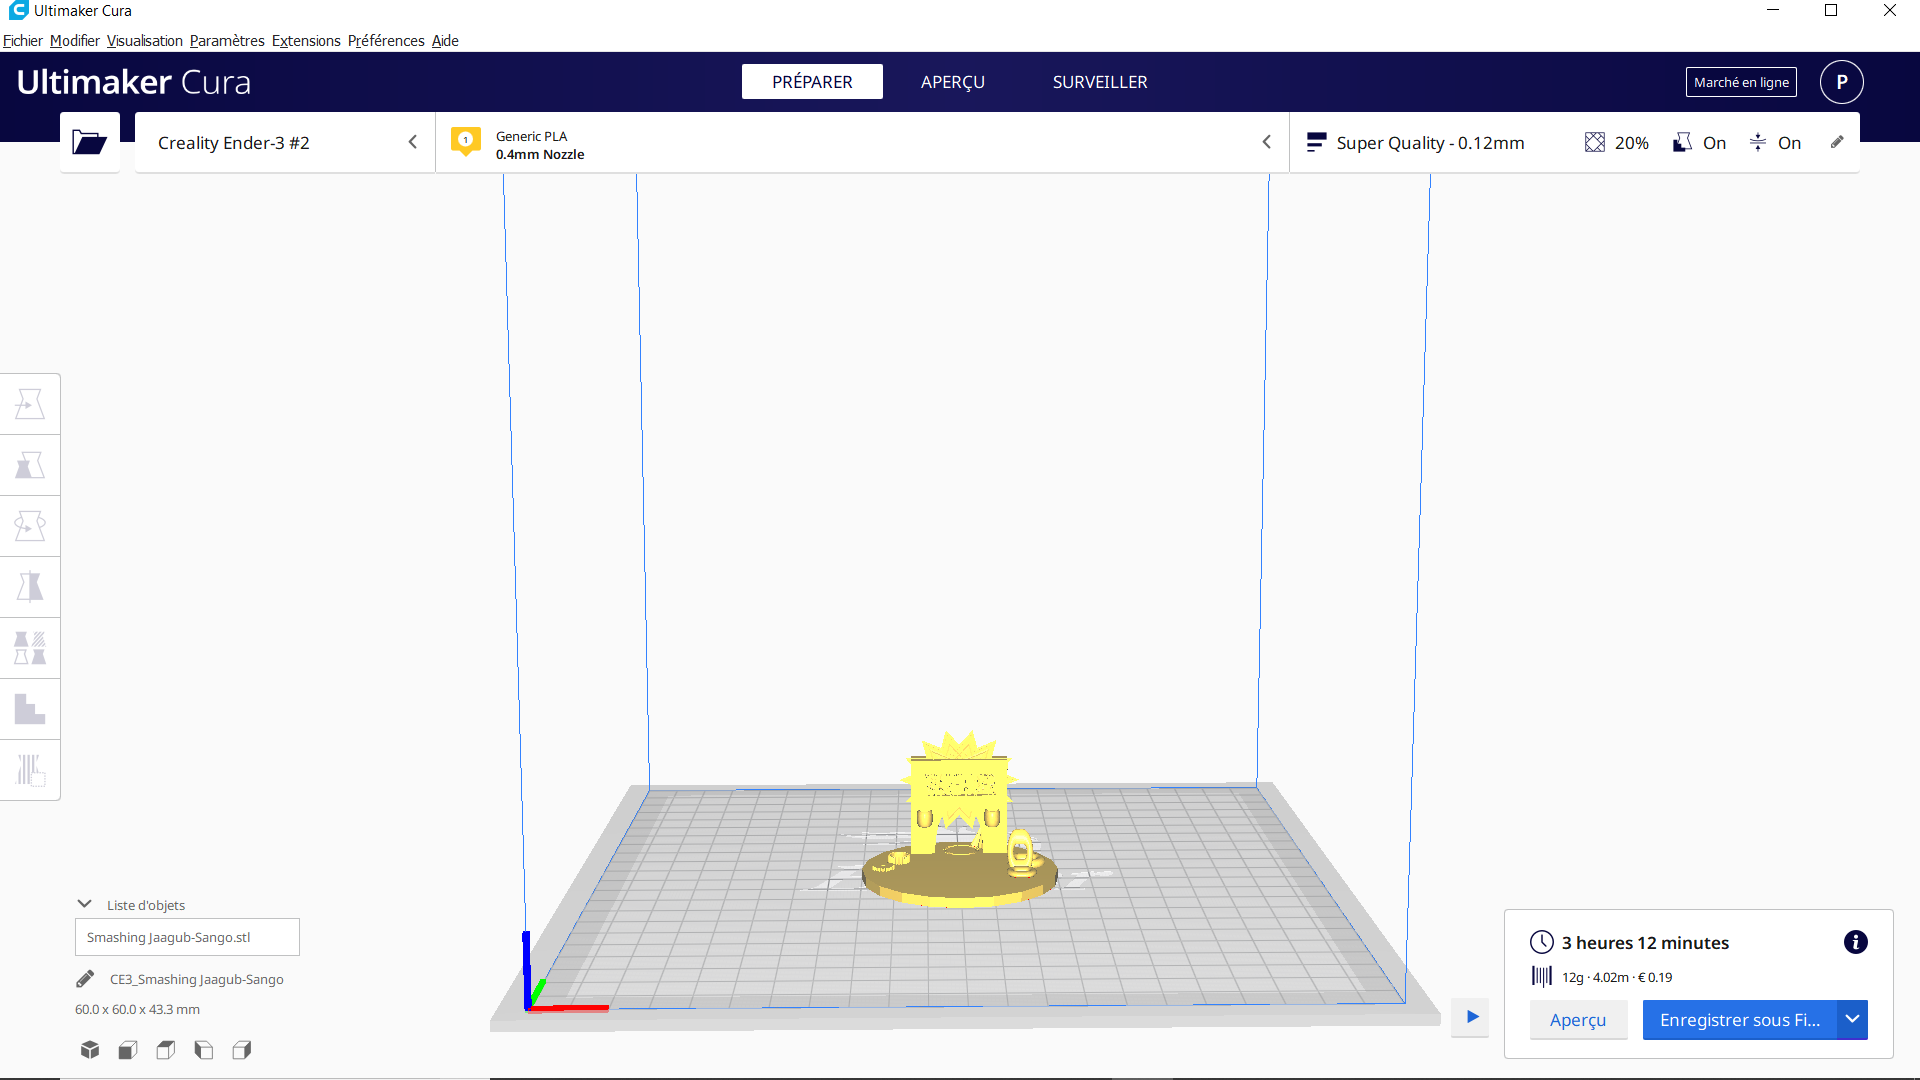Open file with the folder icon
The width and height of the screenshot is (1920, 1080).
point(90,142)
